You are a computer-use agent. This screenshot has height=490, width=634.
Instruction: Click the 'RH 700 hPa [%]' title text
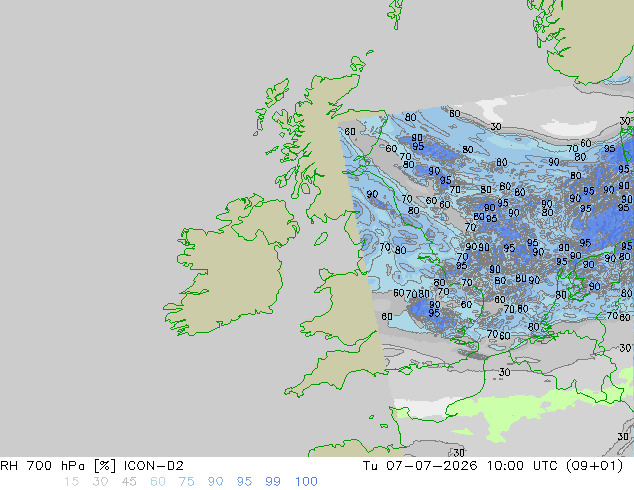(x=58, y=466)
